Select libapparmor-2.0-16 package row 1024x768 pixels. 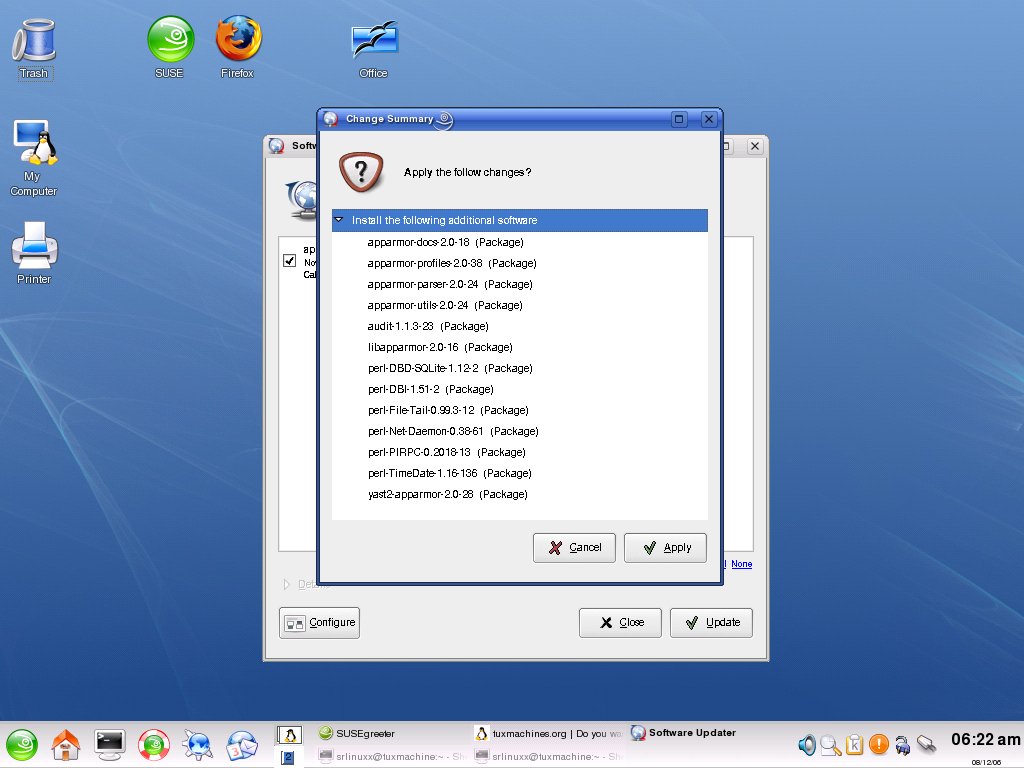coord(519,347)
